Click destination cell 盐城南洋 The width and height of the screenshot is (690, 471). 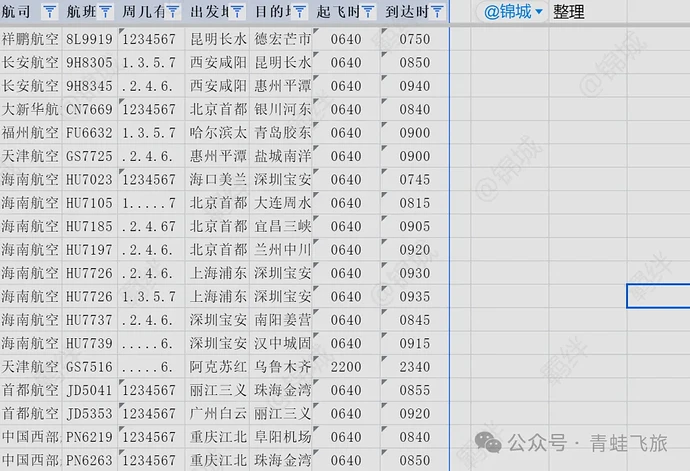tap(283, 156)
